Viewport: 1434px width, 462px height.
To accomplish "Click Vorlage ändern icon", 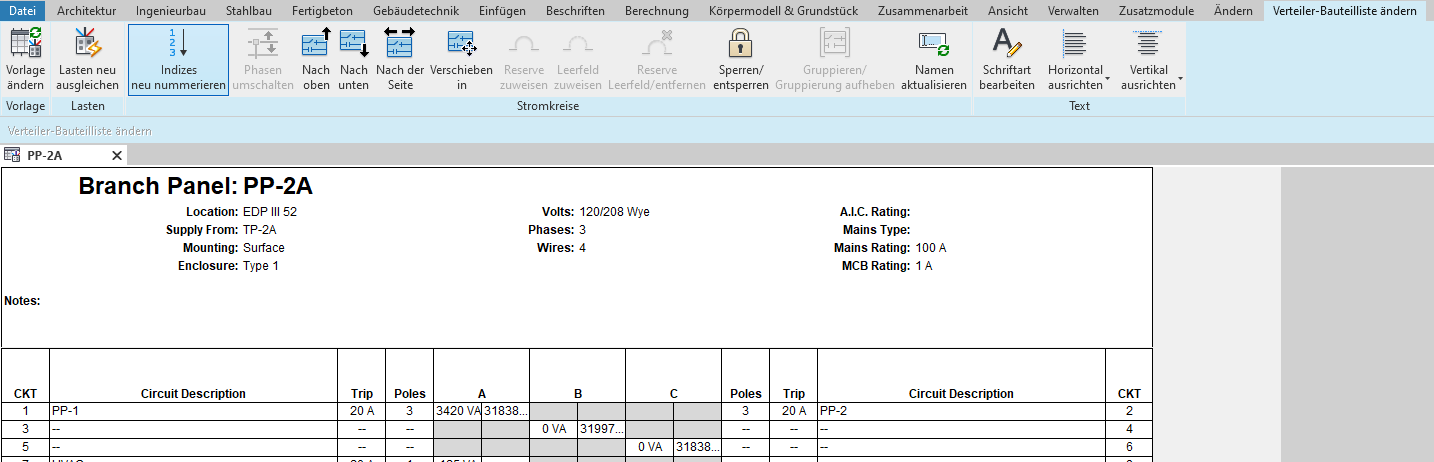I will [x=25, y=43].
